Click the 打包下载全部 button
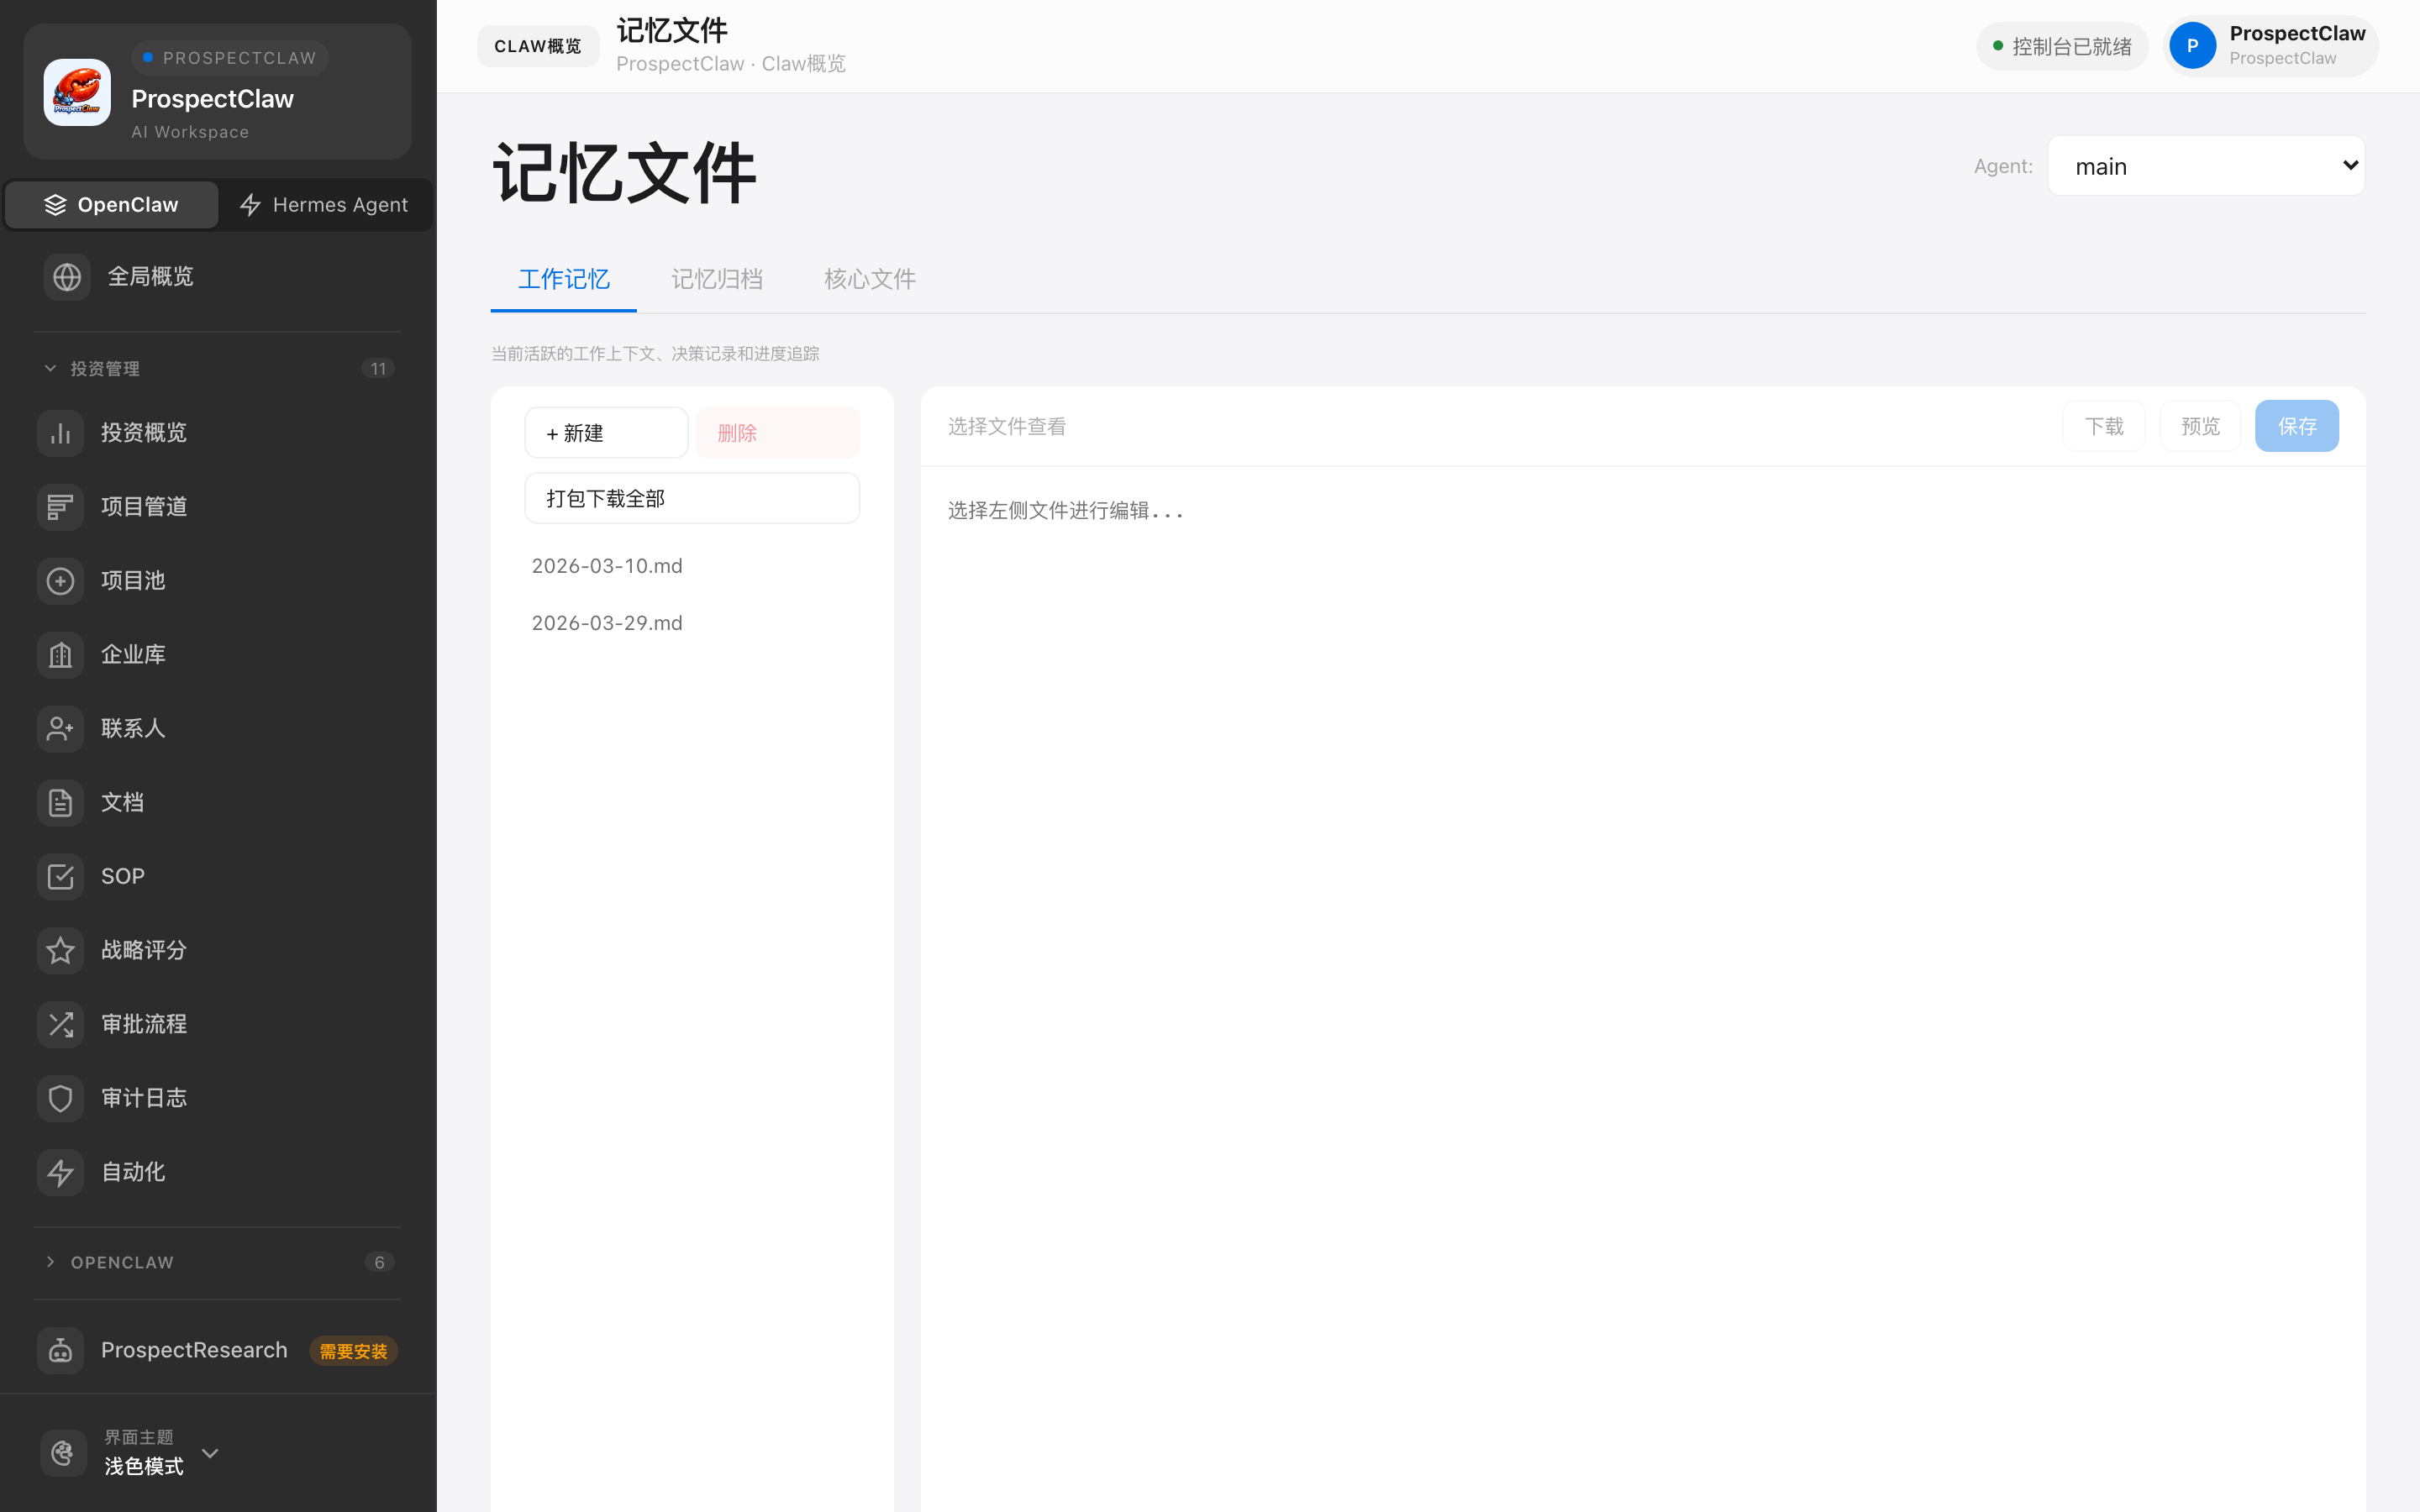Screen dimensions: 2420x1512 tap(692, 497)
